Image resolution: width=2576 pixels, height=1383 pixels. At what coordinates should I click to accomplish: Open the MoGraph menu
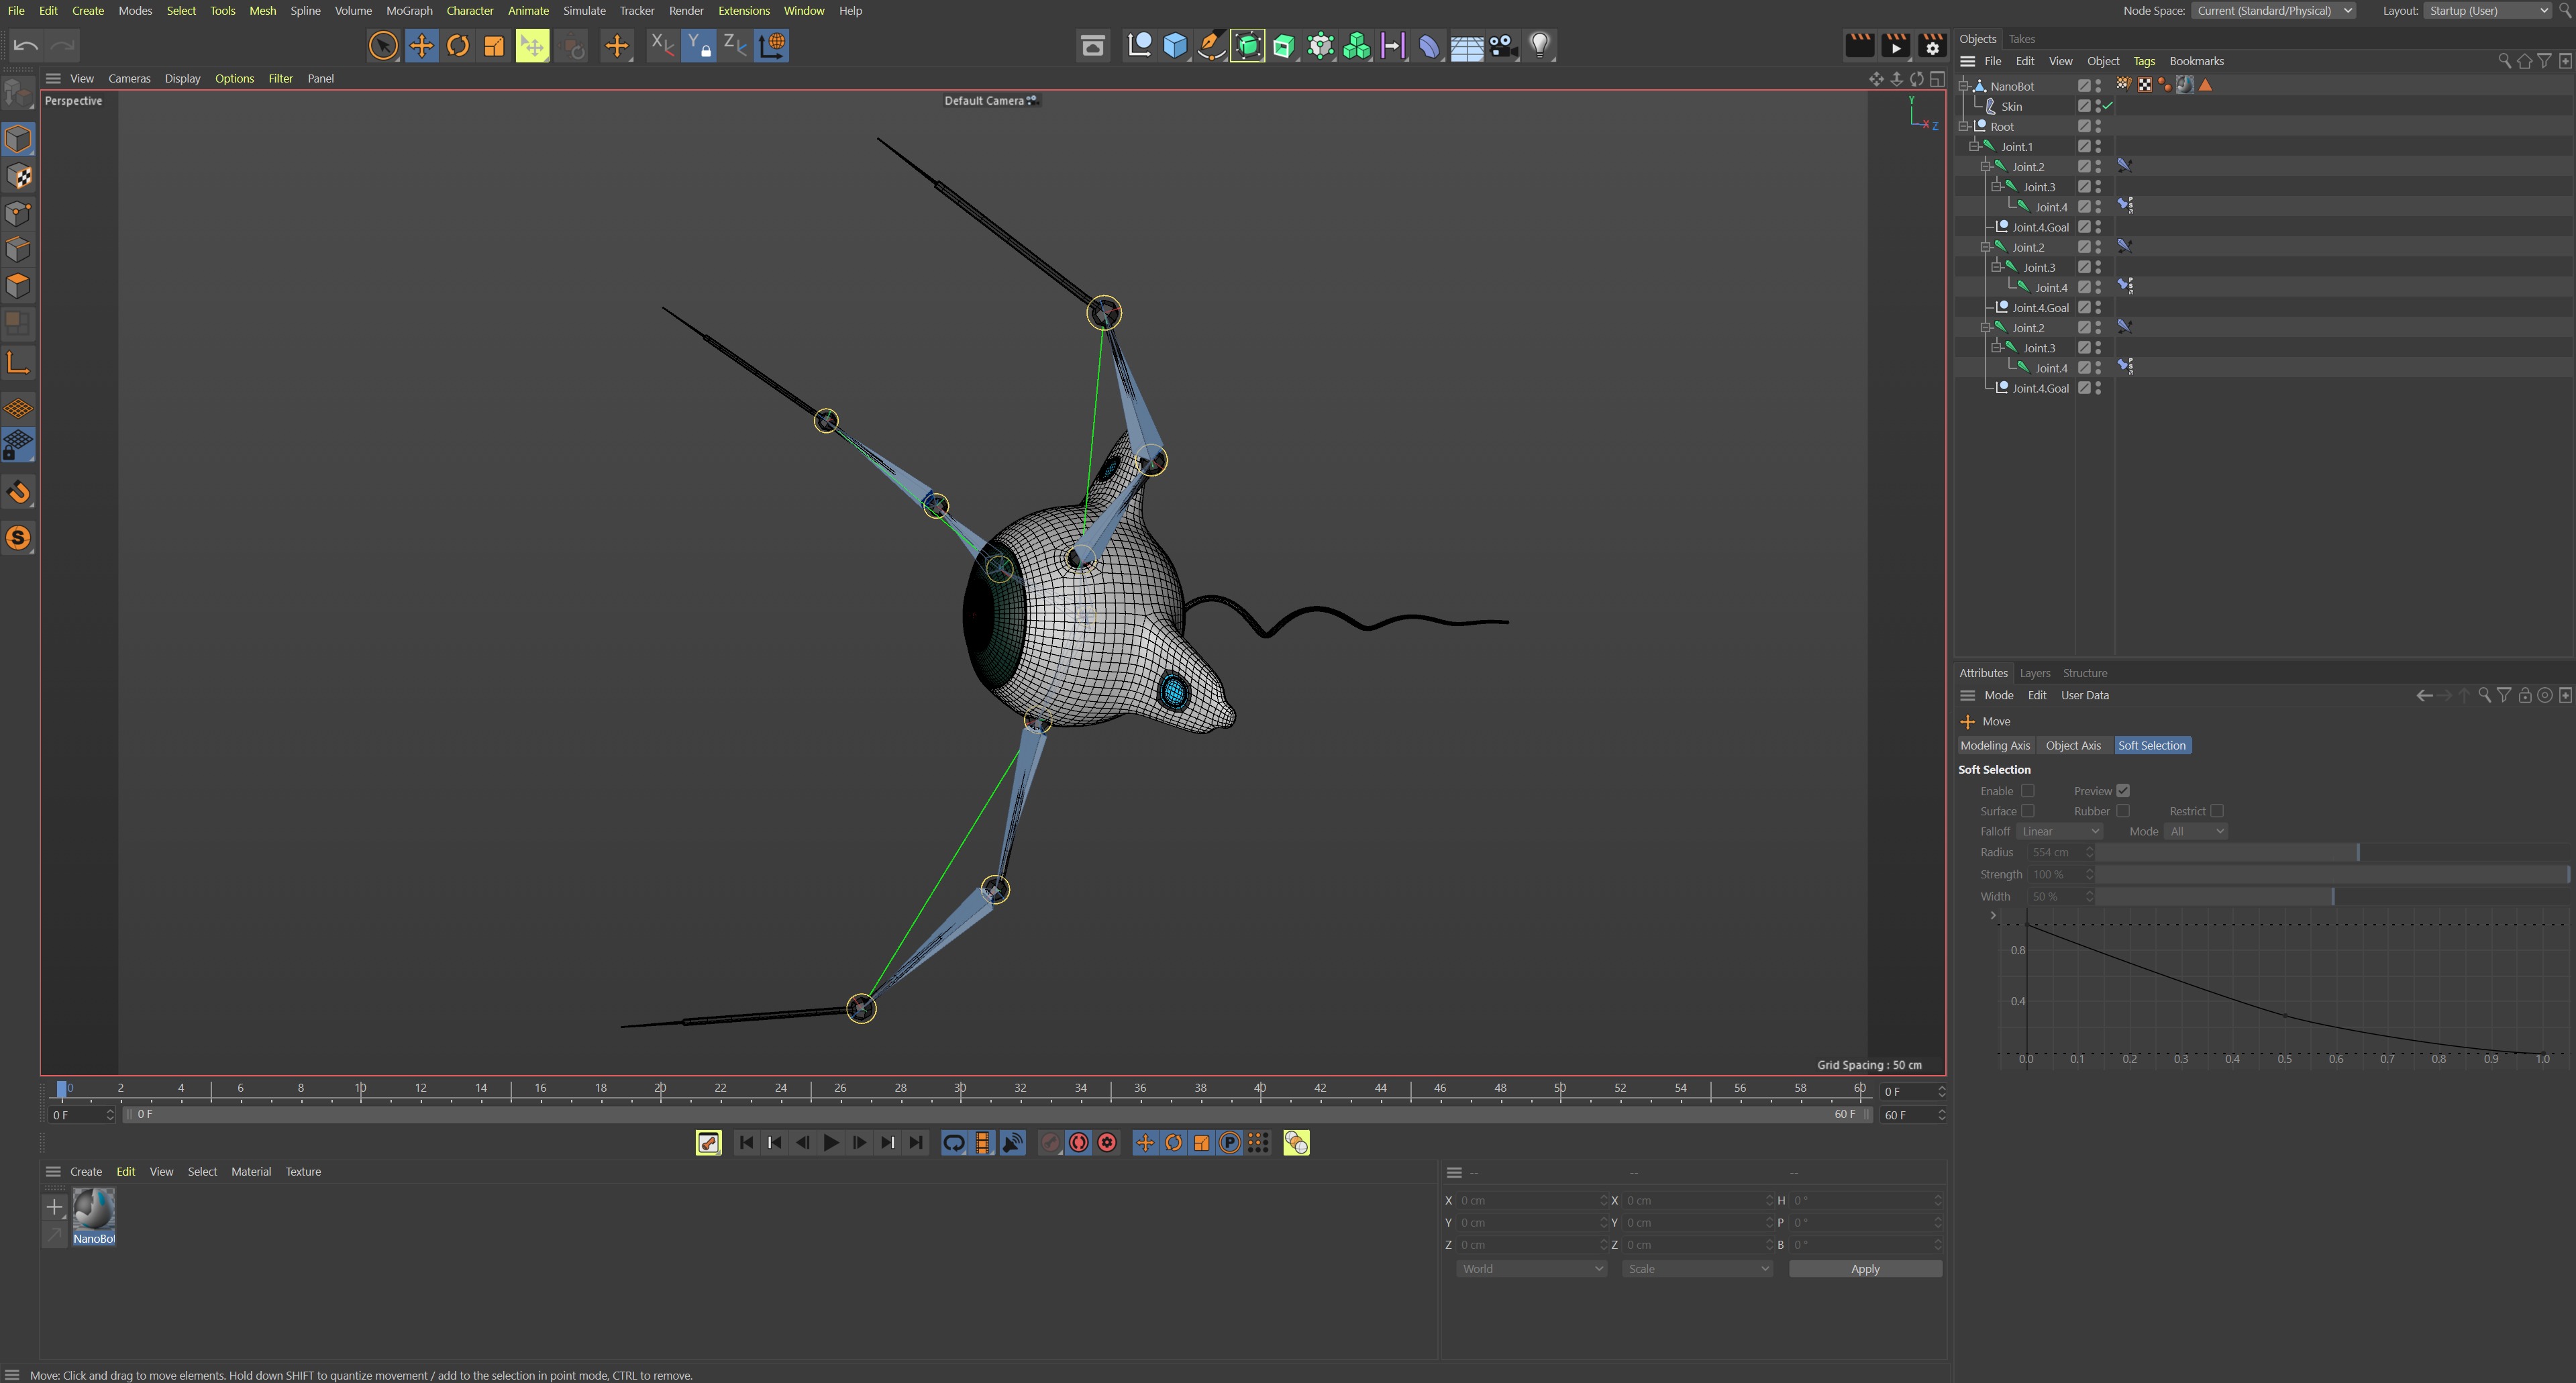tap(409, 10)
